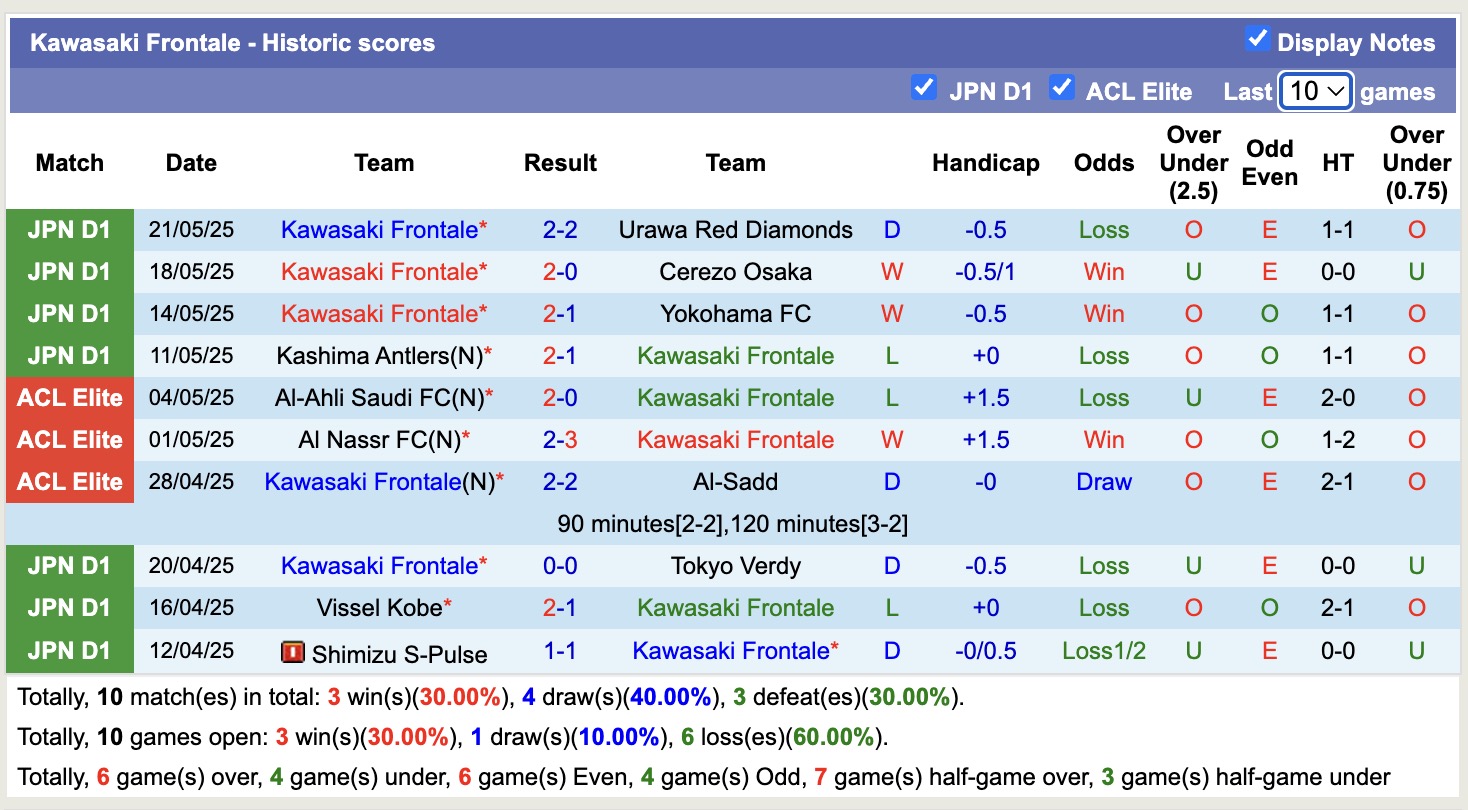Click the ACL Elite badge on 01/05/25 row

coord(69,439)
